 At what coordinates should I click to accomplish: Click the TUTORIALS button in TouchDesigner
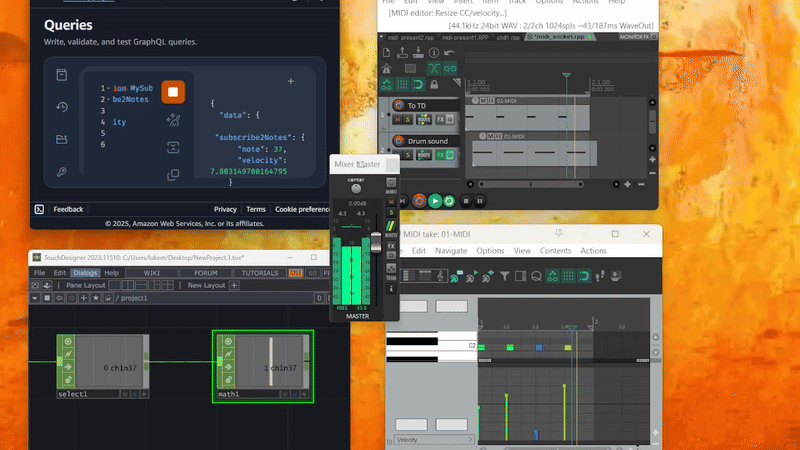[260, 273]
